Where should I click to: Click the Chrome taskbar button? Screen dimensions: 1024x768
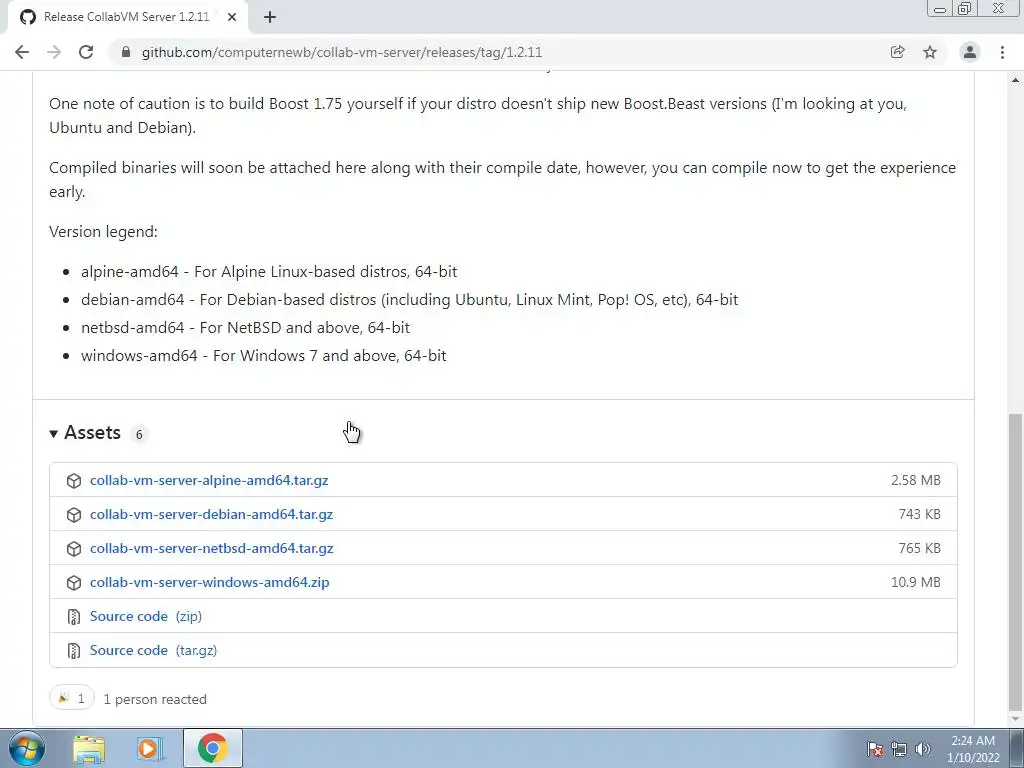click(212, 748)
